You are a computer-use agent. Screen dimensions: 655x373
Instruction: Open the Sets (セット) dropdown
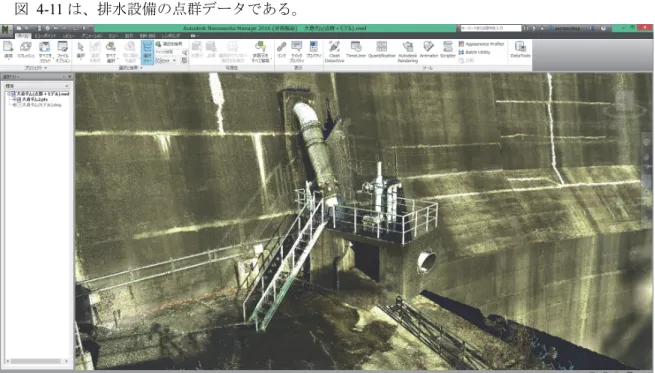pos(166,61)
